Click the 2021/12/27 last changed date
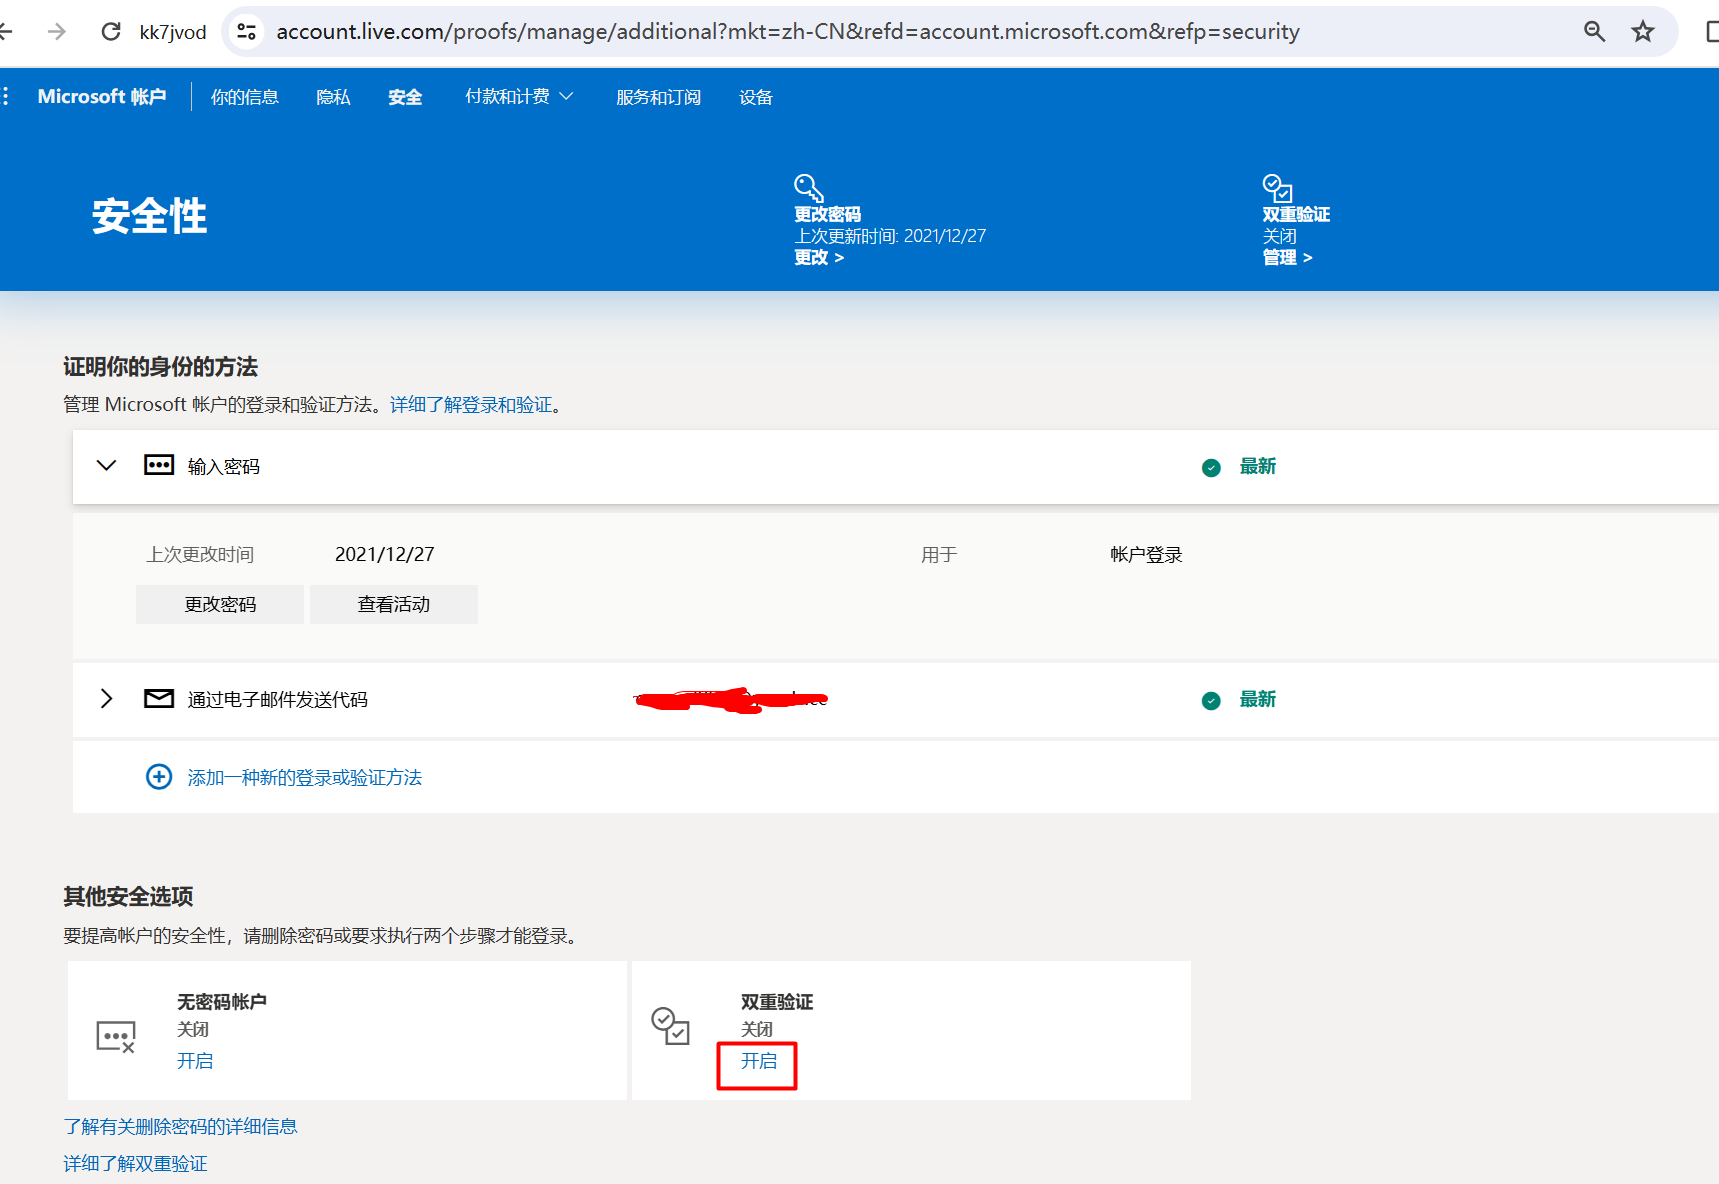Image resolution: width=1719 pixels, height=1184 pixels. pos(385,555)
